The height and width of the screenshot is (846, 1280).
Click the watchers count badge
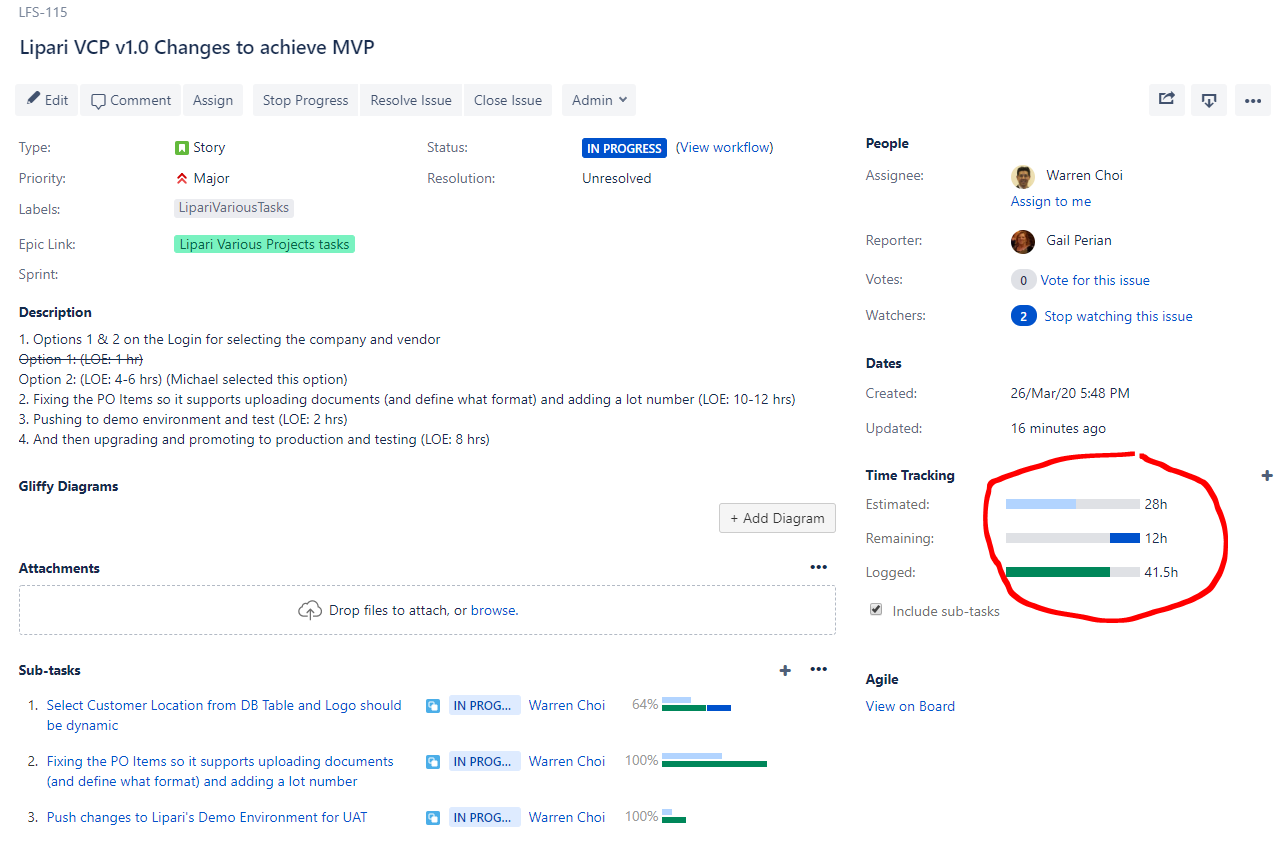[1023, 316]
